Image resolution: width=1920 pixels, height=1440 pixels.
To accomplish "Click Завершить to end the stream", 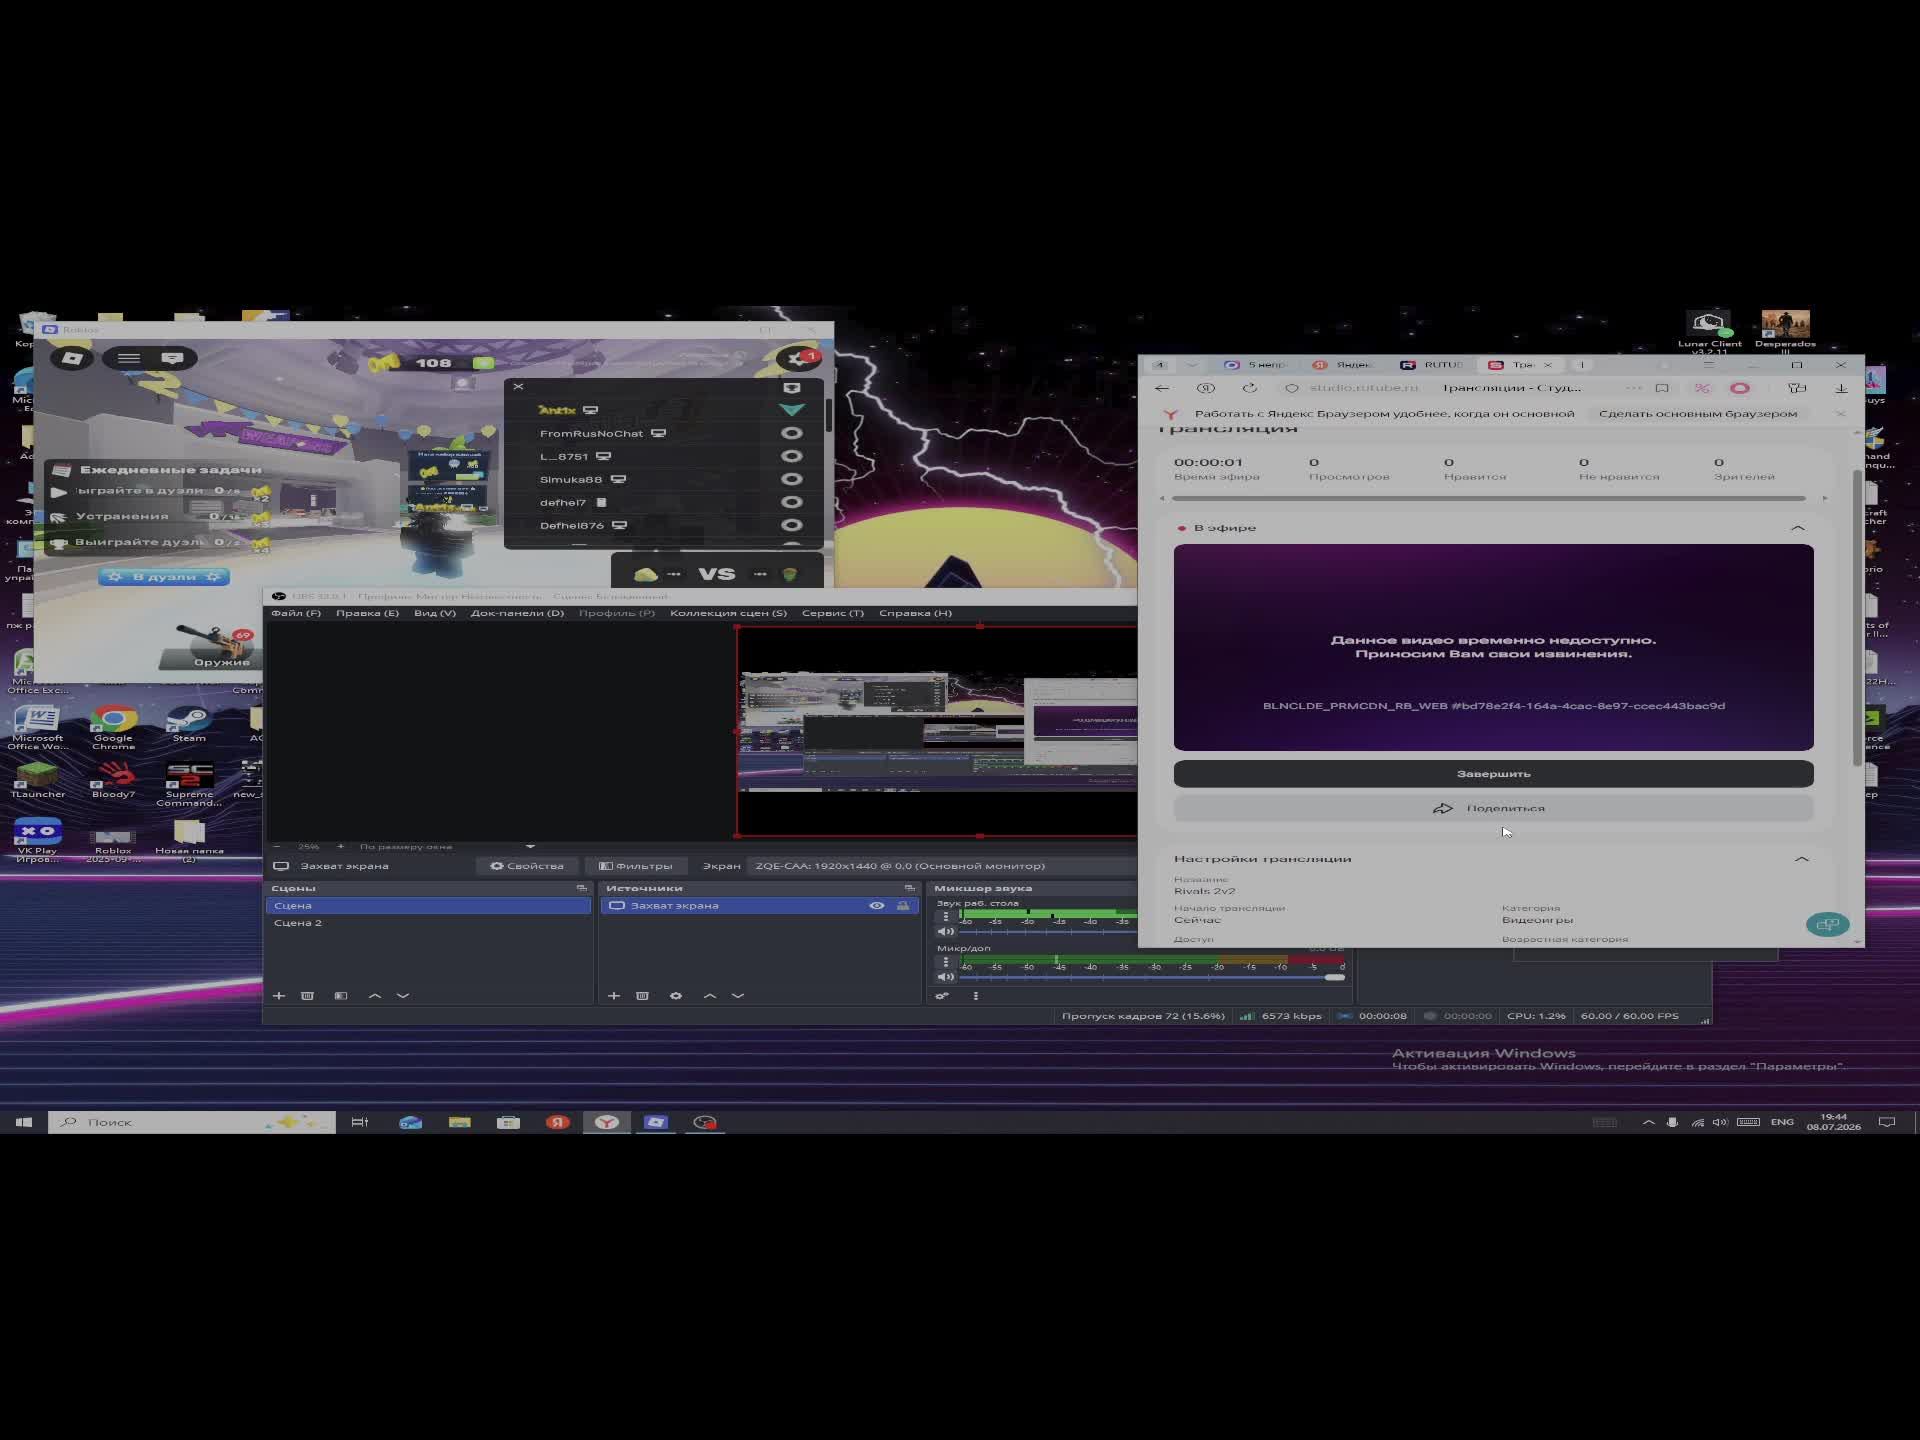I will click(1493, 773).
